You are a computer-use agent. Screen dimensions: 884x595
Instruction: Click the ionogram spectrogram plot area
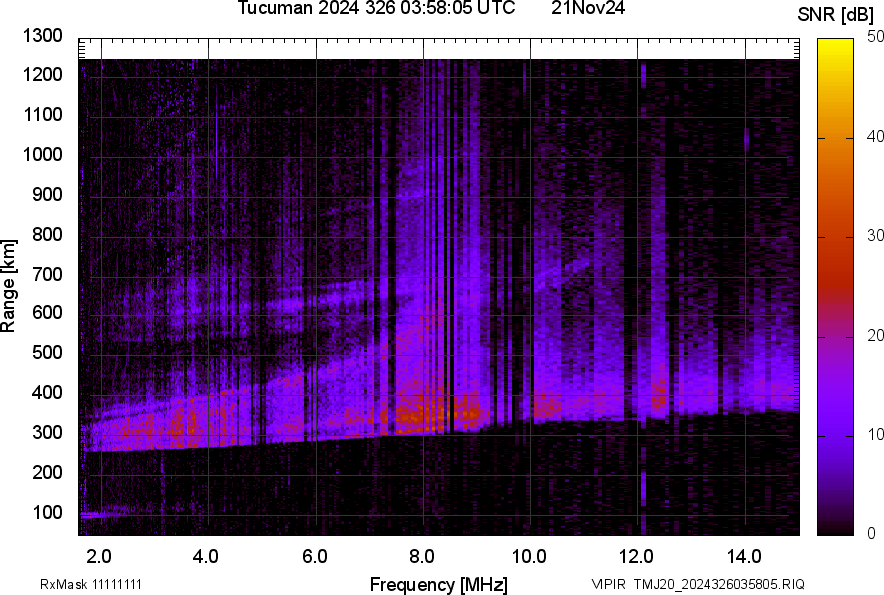click(x=439, y=287)
